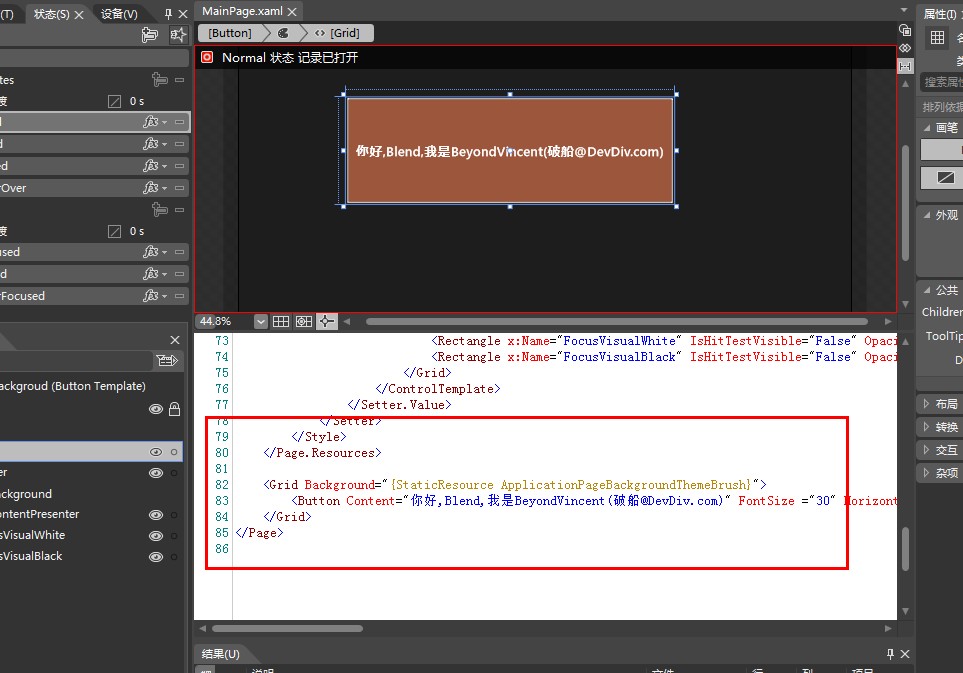
Task: Click the highlighted fit-width icon at design right edge
Action: pyautogui.click(x=905, y=66)
